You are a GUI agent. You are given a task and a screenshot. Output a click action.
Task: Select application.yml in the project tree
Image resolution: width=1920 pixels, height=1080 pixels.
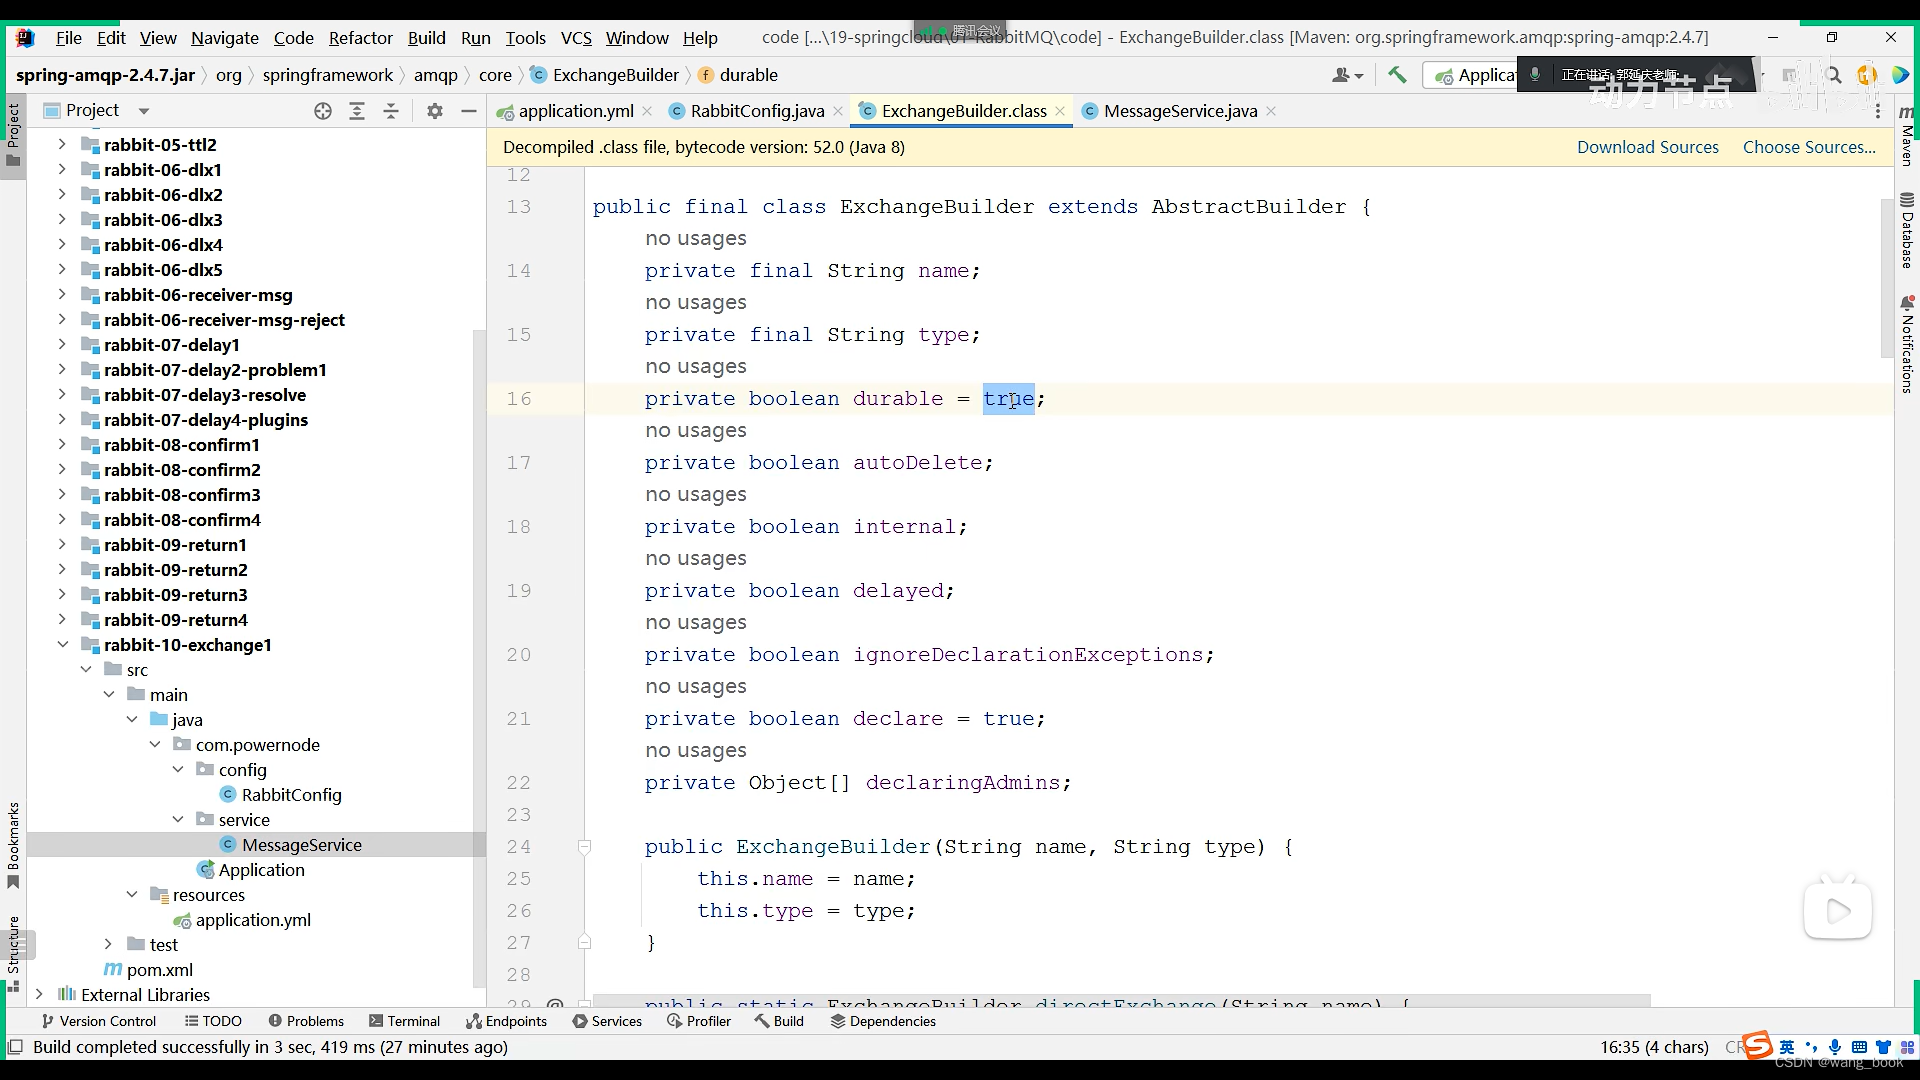click(x=253, y=920)
